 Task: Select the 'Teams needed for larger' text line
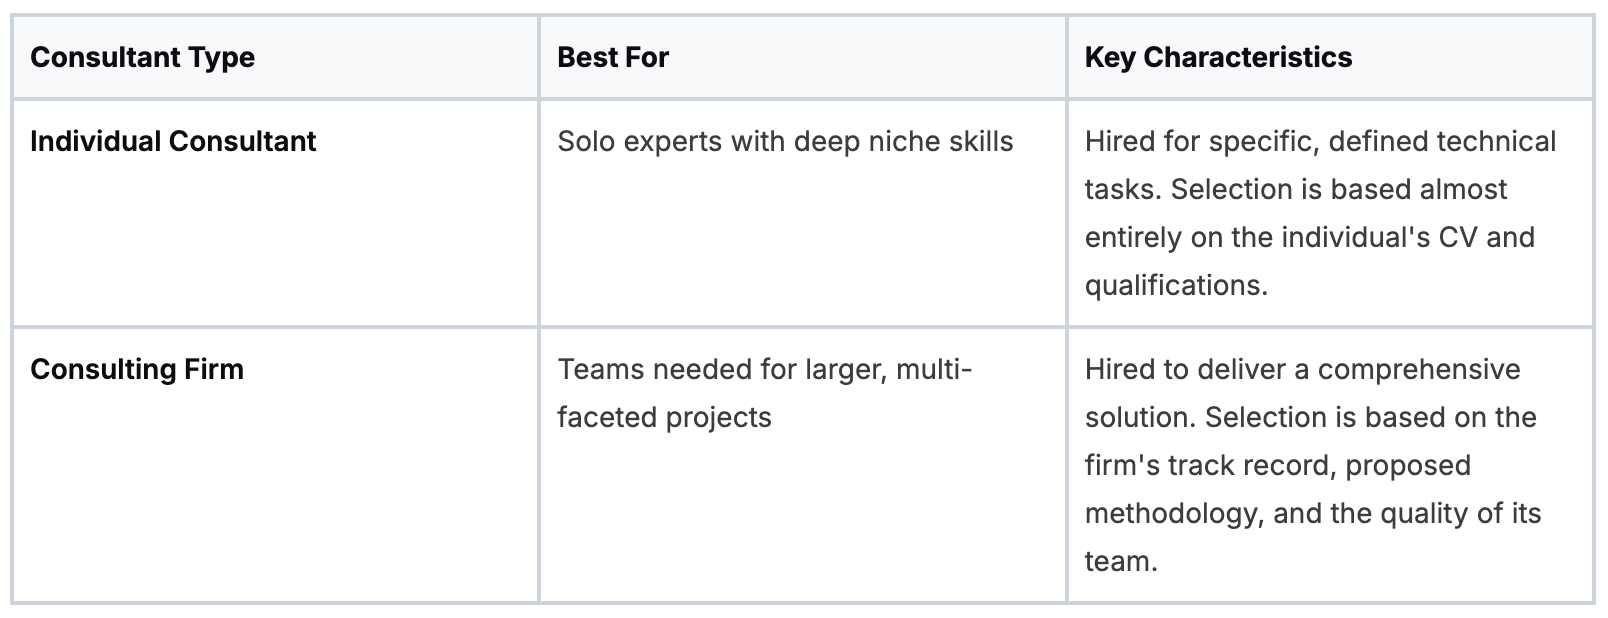pyautogui.click(x=764, y=370)
